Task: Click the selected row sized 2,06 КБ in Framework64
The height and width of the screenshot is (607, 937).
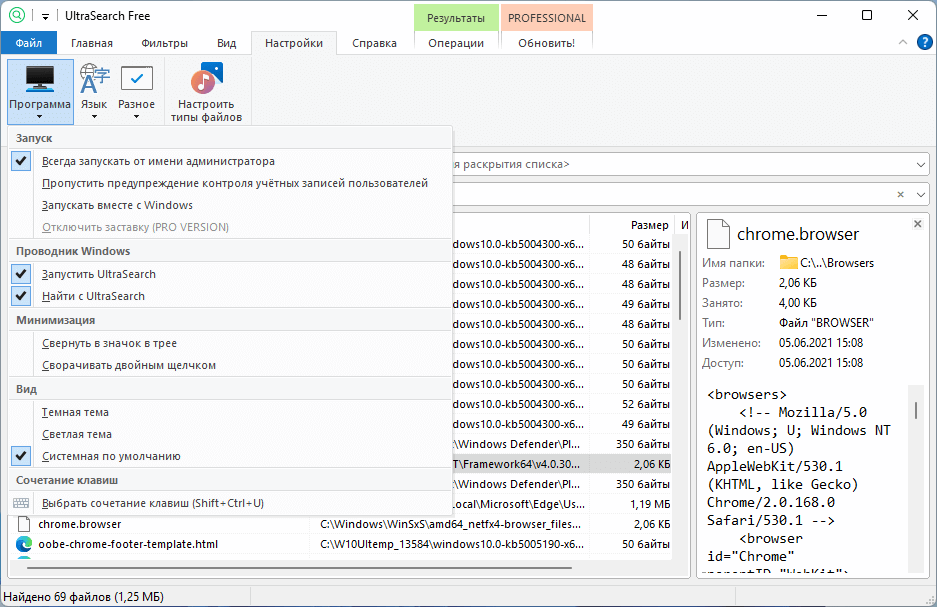Action: coord(562,464)
